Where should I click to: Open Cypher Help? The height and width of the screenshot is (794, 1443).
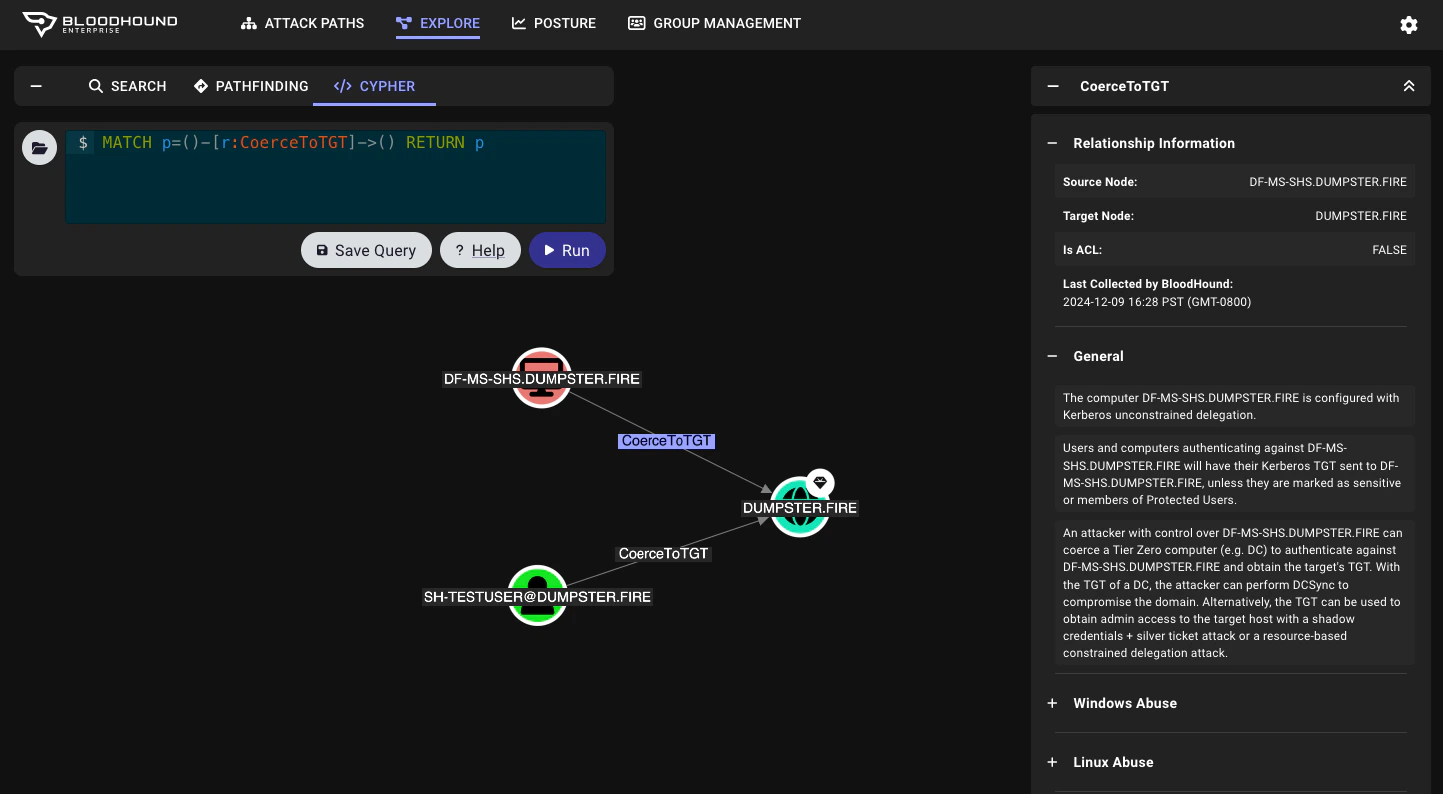click(480, 250)
